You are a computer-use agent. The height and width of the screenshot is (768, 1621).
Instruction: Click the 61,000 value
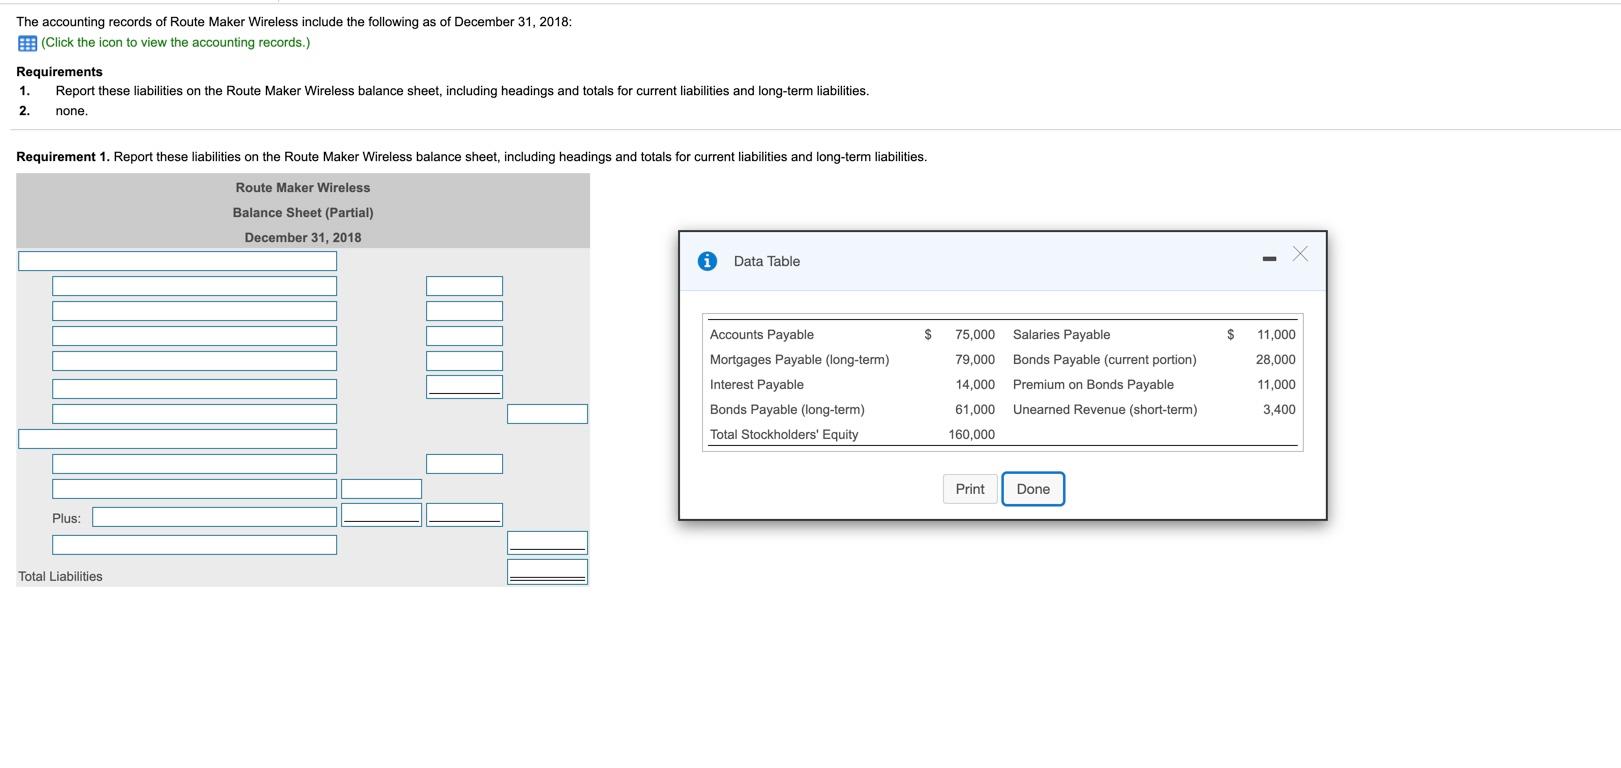click(x=975, y=410)
